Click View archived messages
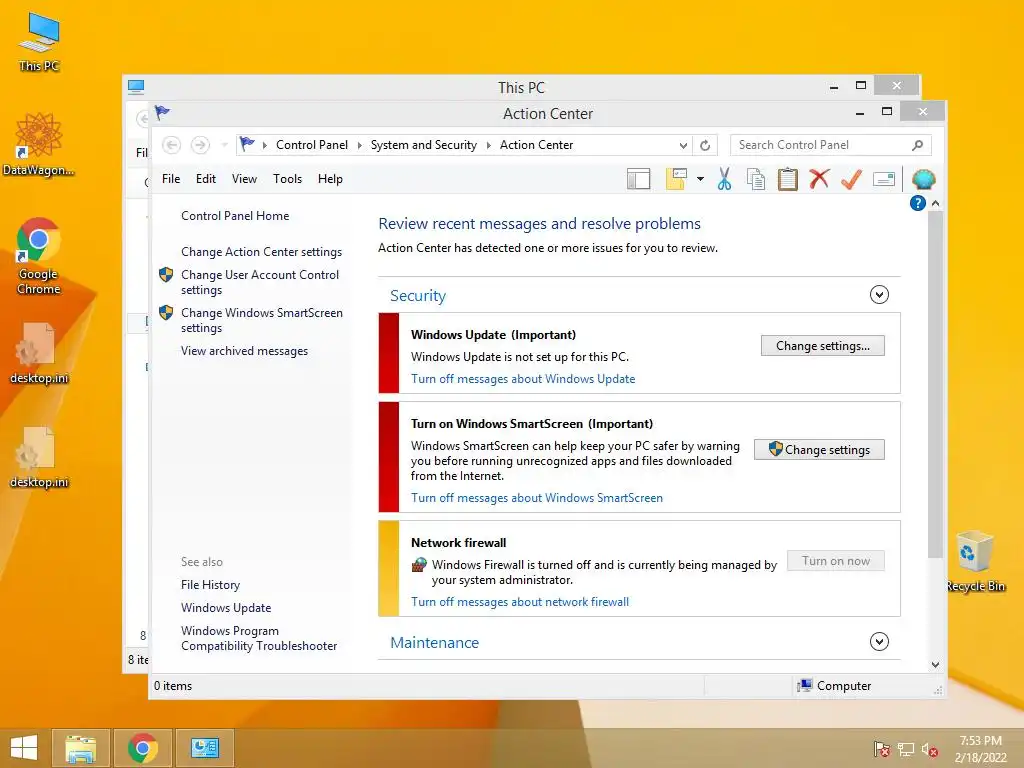 [x=244, y=351]
